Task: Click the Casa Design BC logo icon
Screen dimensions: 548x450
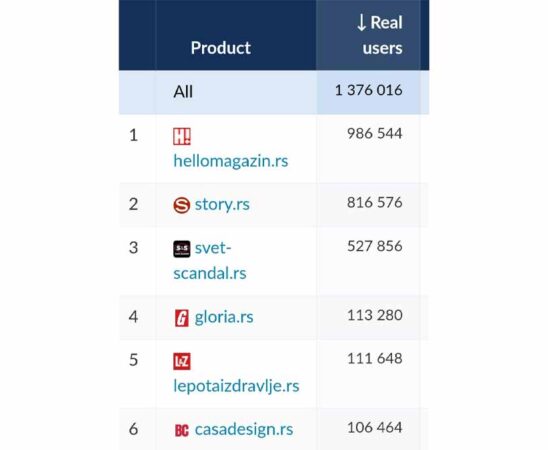Action: click(x=182, y=430)
